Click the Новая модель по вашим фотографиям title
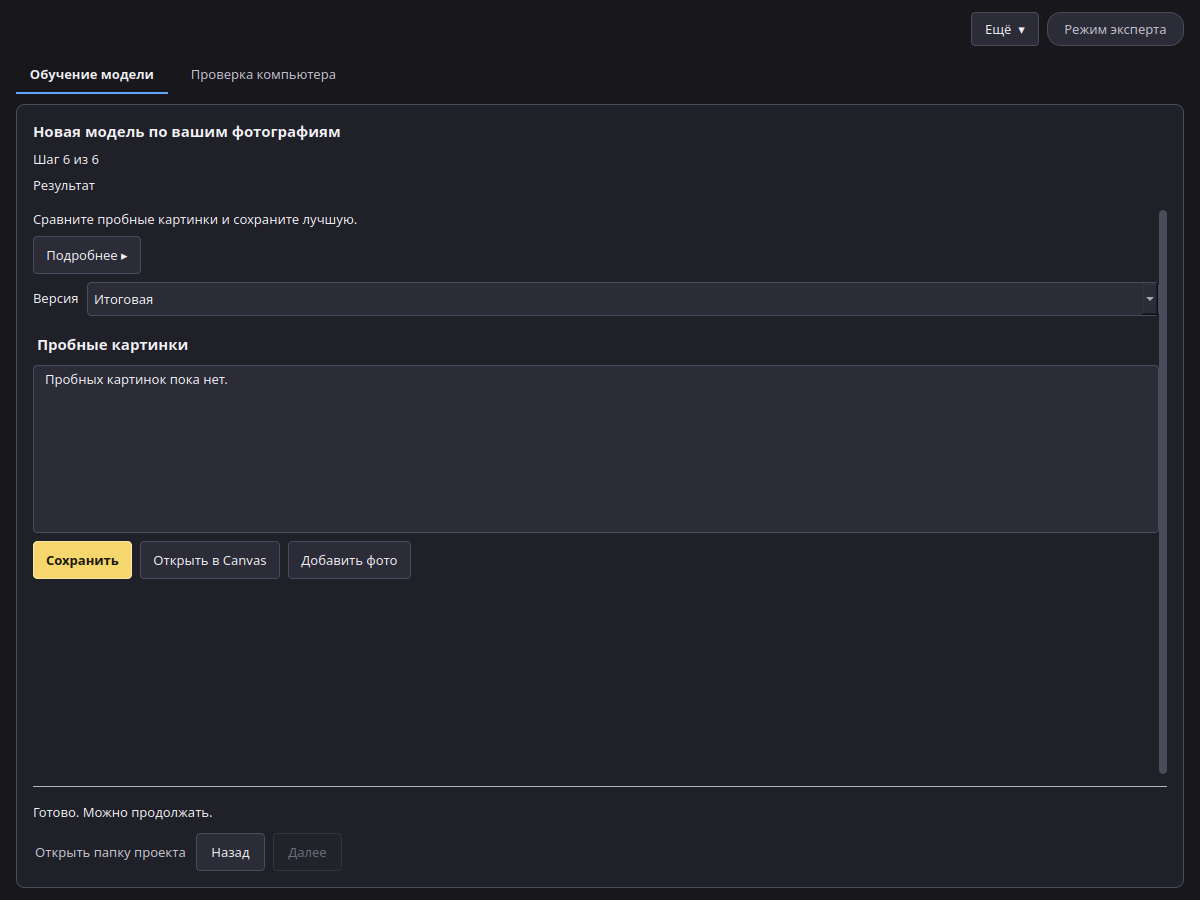The image size is (1200, 900). [187, 132]
